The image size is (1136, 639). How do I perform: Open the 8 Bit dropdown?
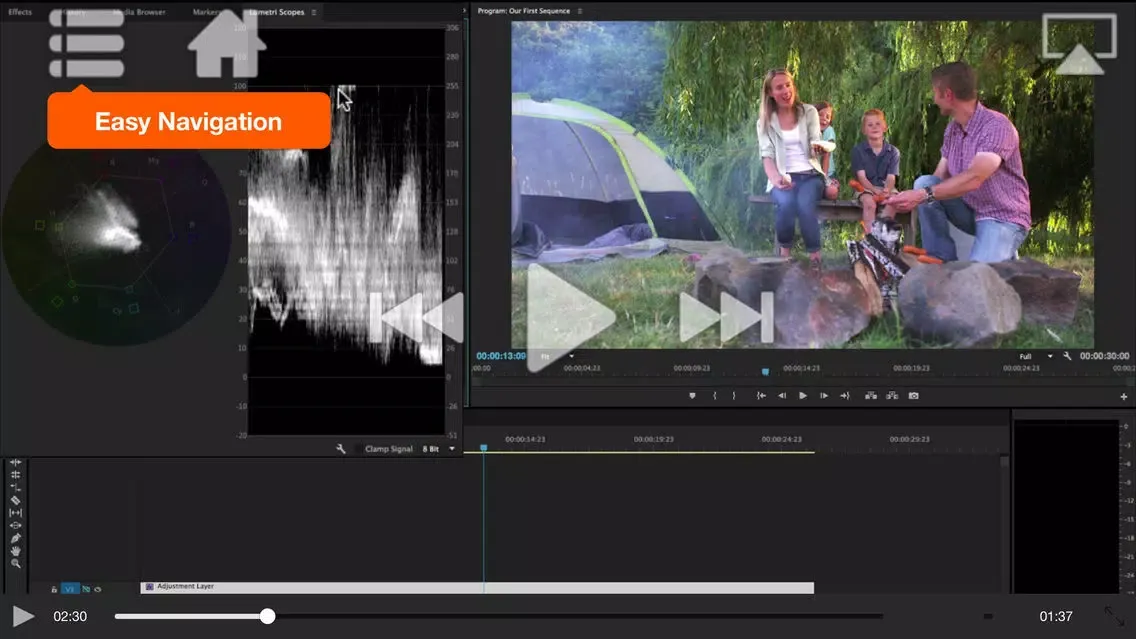tap(438, 448)
